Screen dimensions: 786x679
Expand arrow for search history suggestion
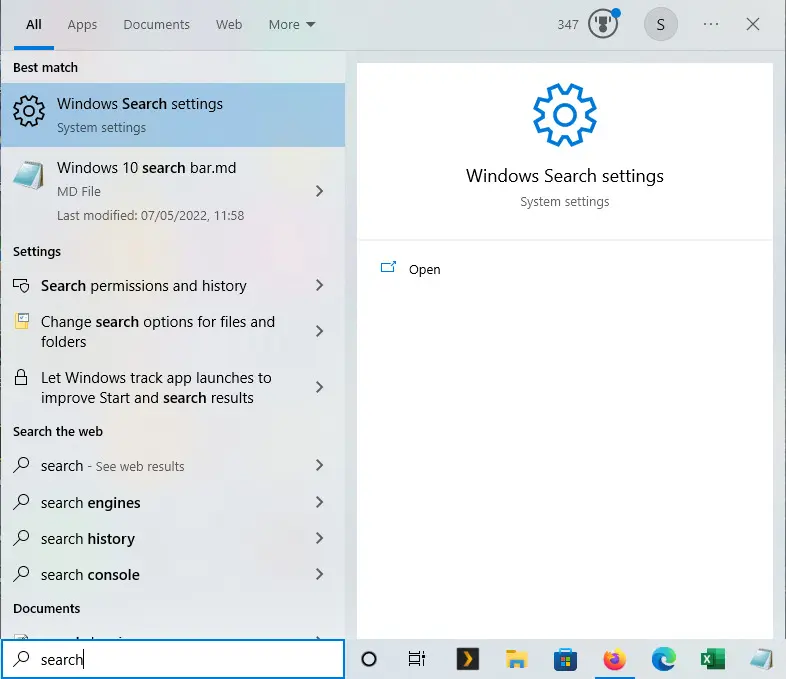(319, 538)
